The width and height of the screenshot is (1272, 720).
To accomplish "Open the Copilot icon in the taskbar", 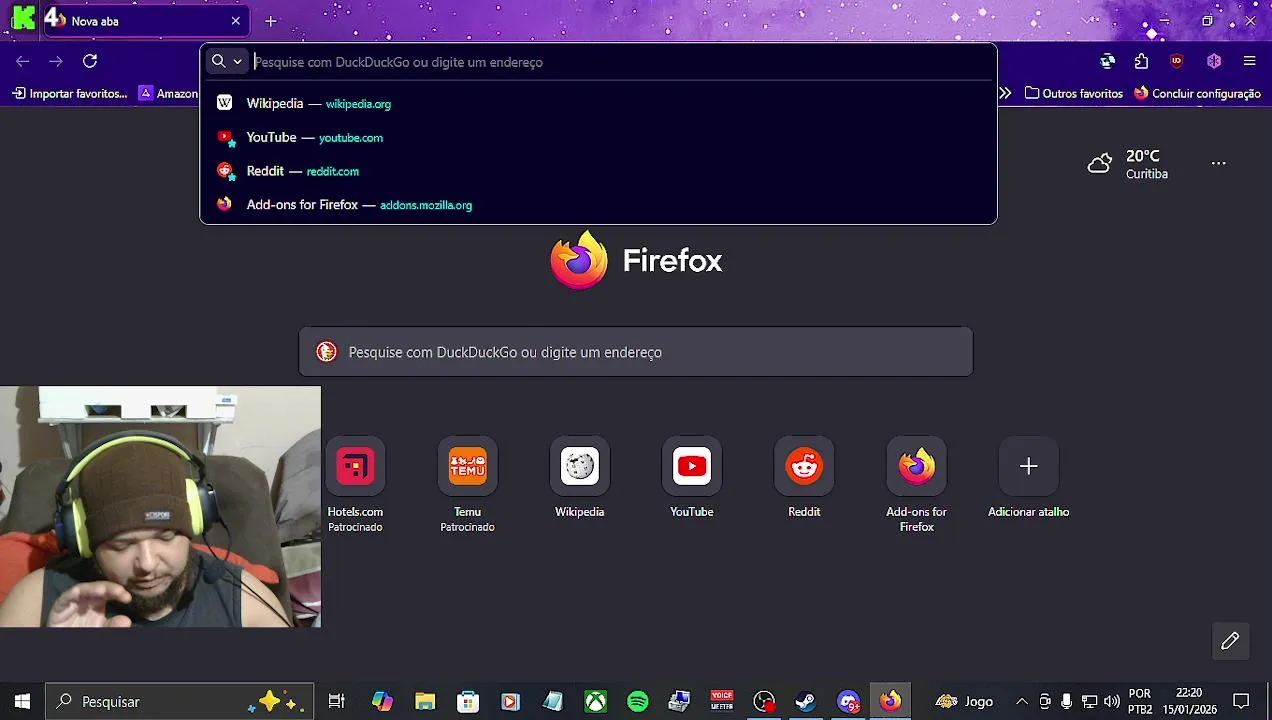I will pyautogui.click(x=383, y=702).
